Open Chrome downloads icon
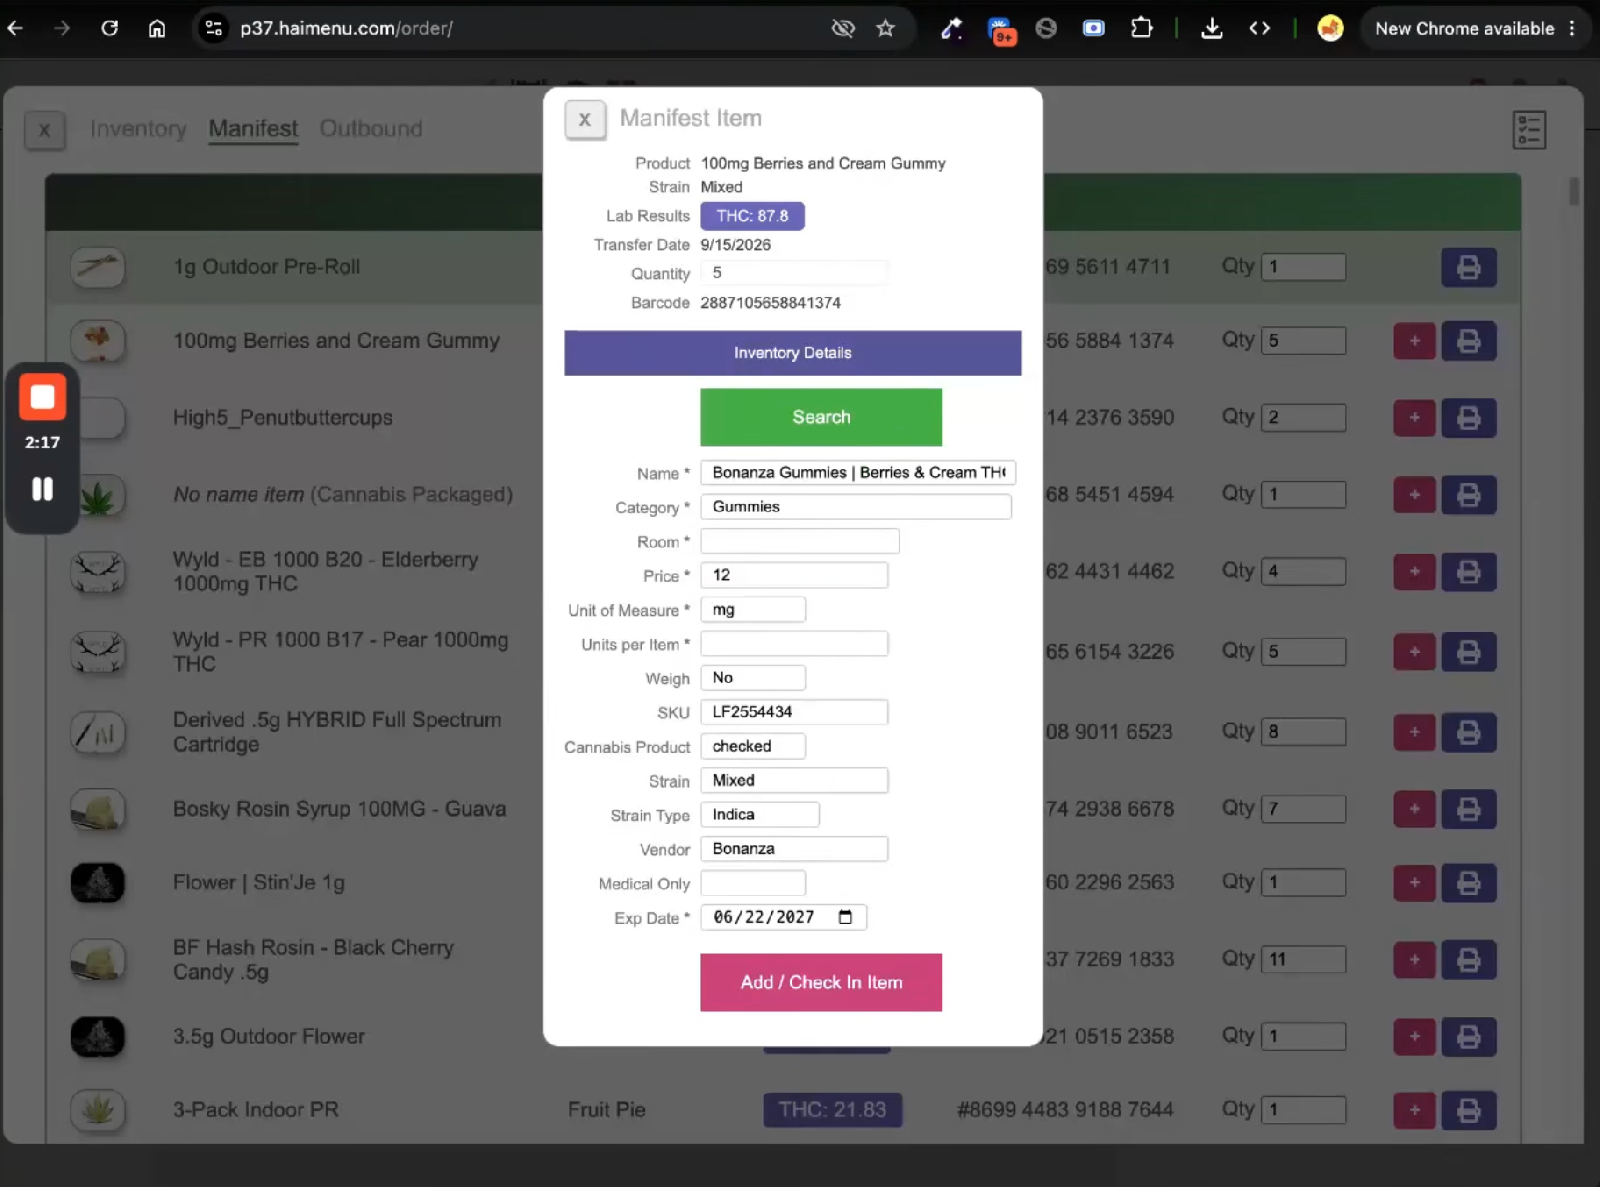This screenshot has height=1187, width=1600. [1211, 28]
